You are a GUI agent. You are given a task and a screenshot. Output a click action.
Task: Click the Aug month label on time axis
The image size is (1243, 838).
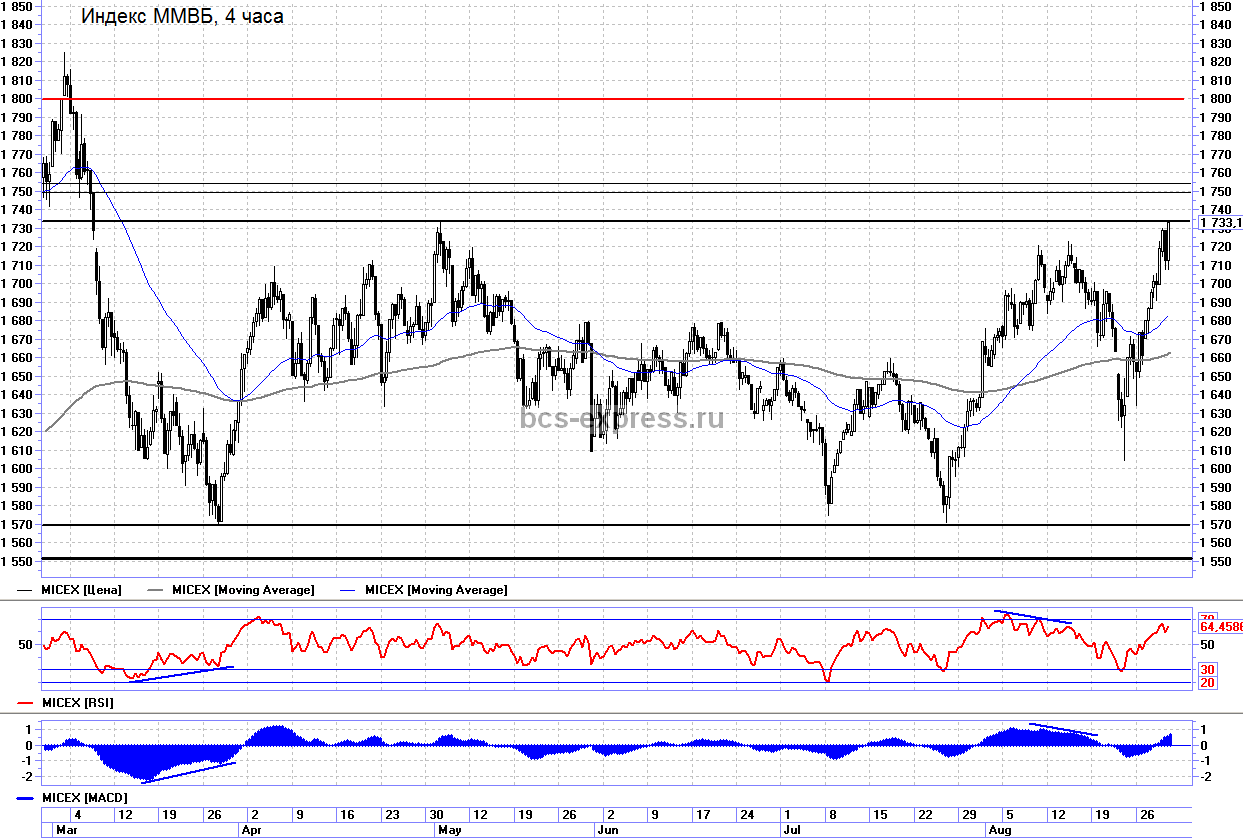click(998, 830)
